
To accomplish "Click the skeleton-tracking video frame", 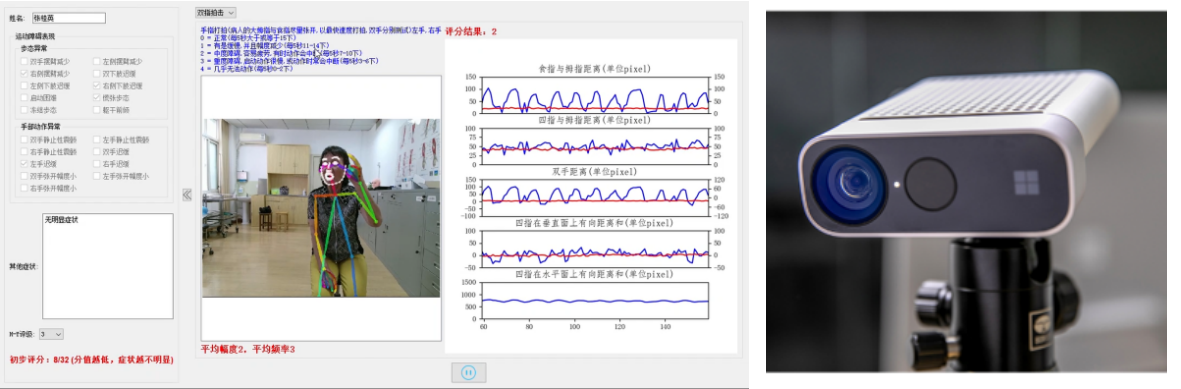I will [x=321, y=207].
